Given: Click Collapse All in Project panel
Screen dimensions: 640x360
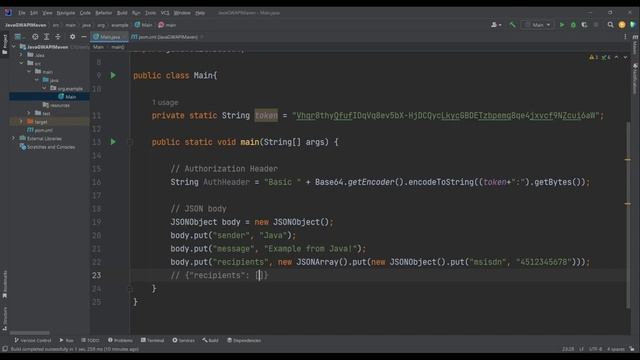Looking at the screenshot, I should click(58, 37).
